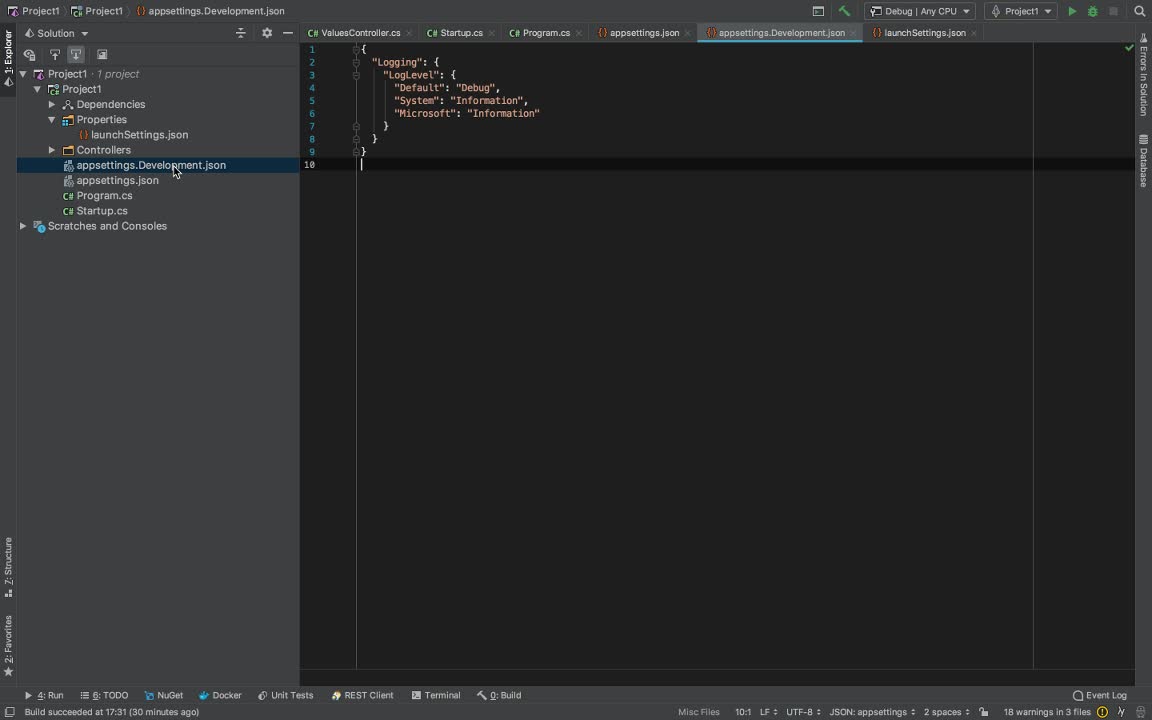Open the Debug | Any CPU configuration dropdown
The height and width of the screenshot is (720, 1152).
tap(920, 11)
